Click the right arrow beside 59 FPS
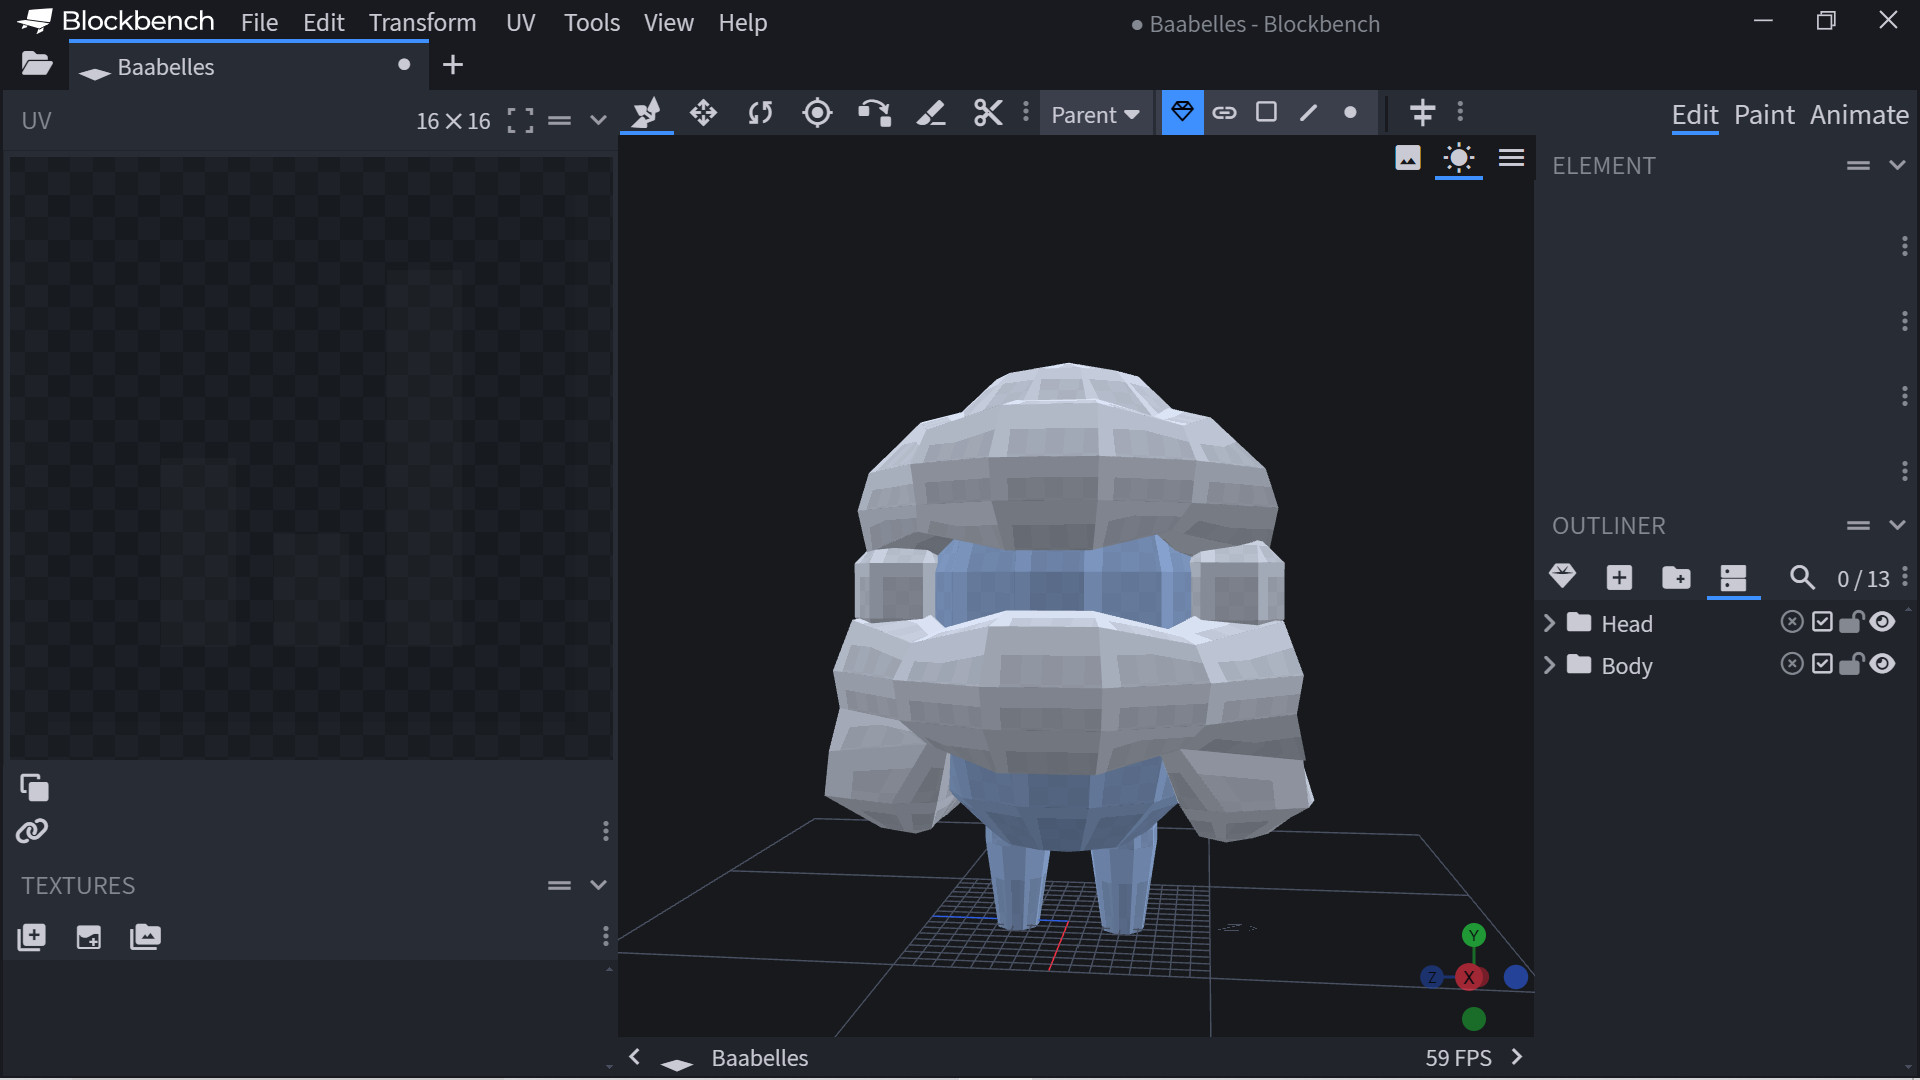The height and width of the screenshot is (1080, 1920). (1517, 1057)
